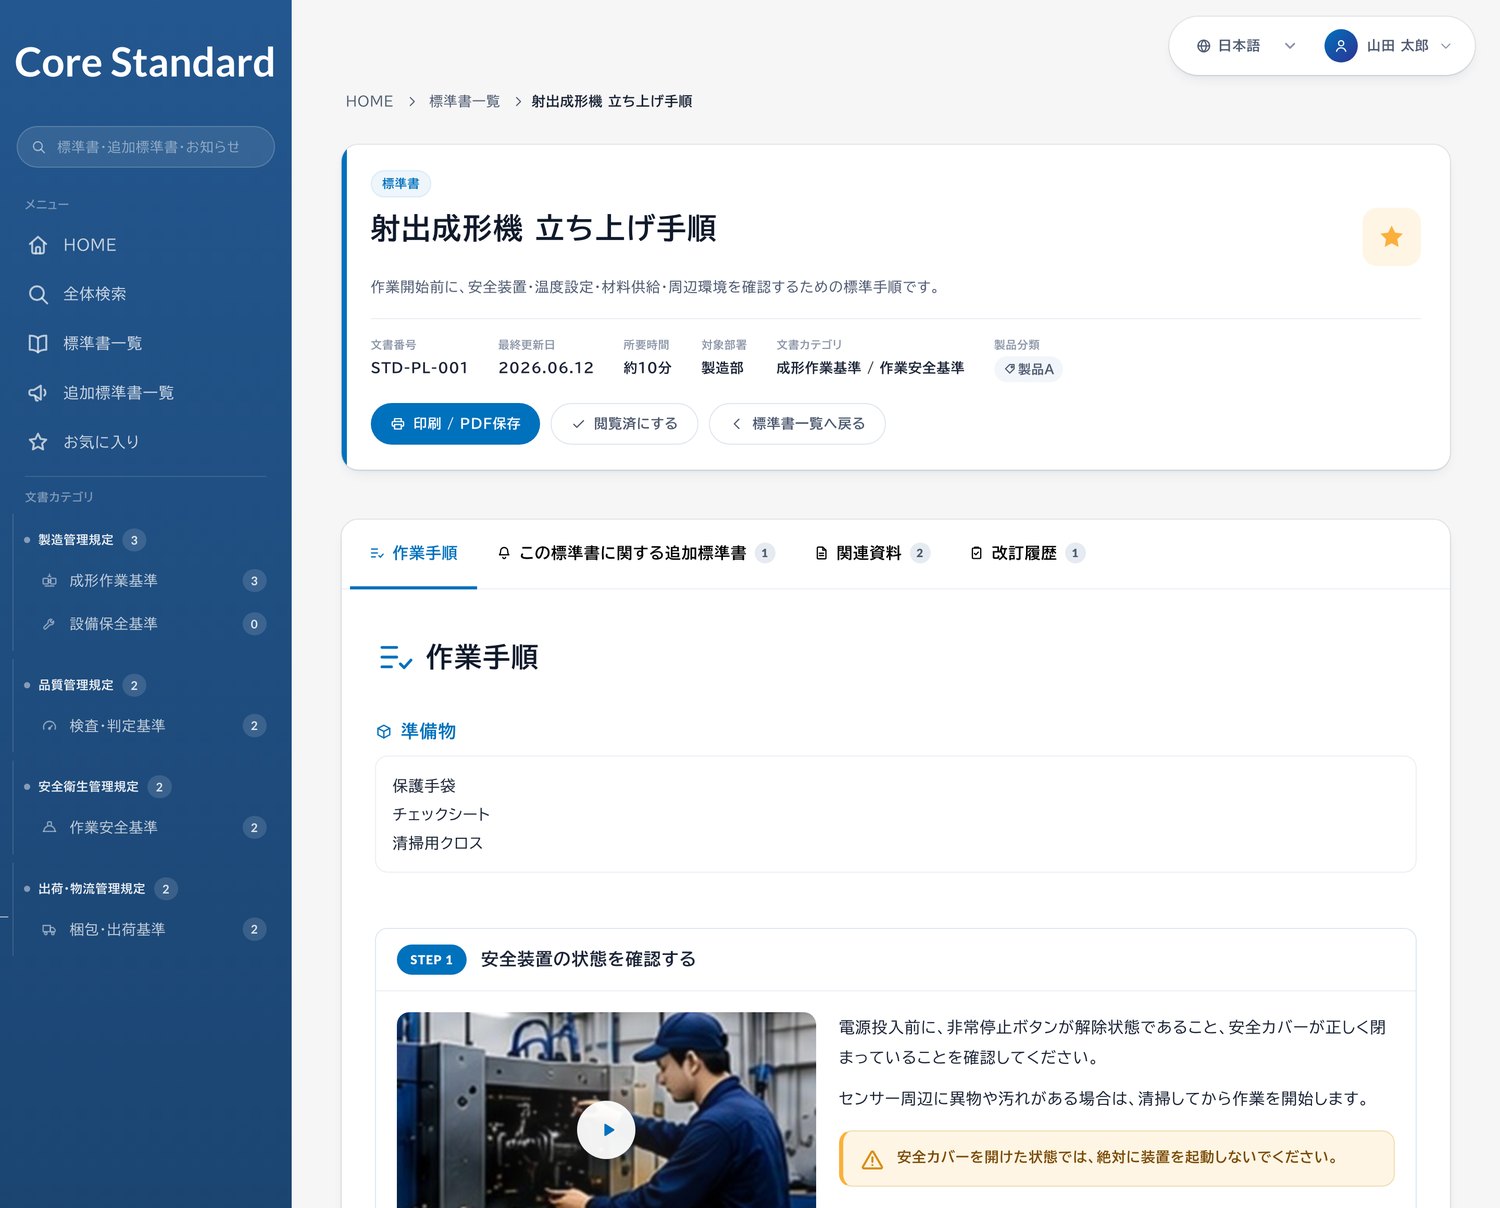Screen dimensions: 1500x1208
Task: Click the checklist icon beside 作業手順 heading
Action: click(x=396, y=658)
